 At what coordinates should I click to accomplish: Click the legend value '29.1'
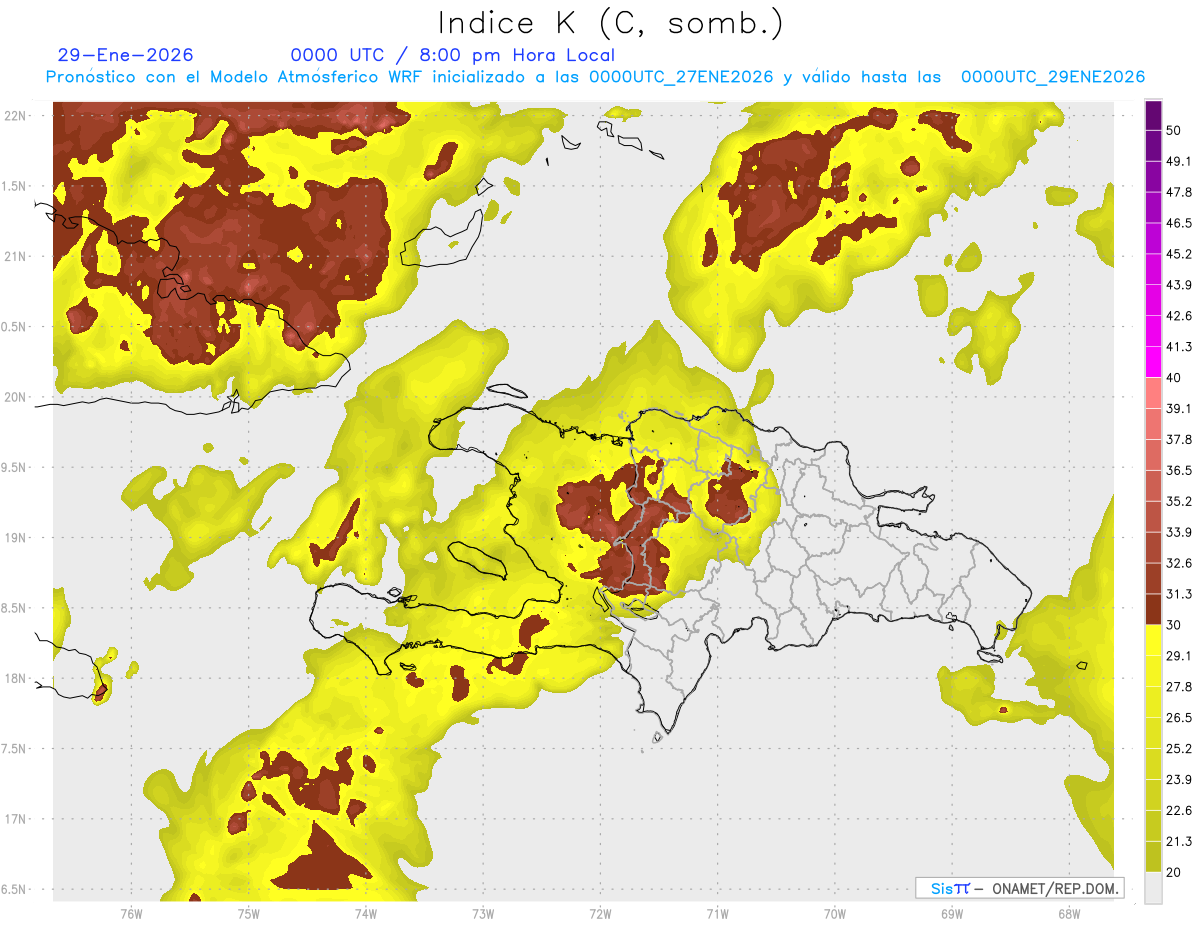[x=1179, y=656]
